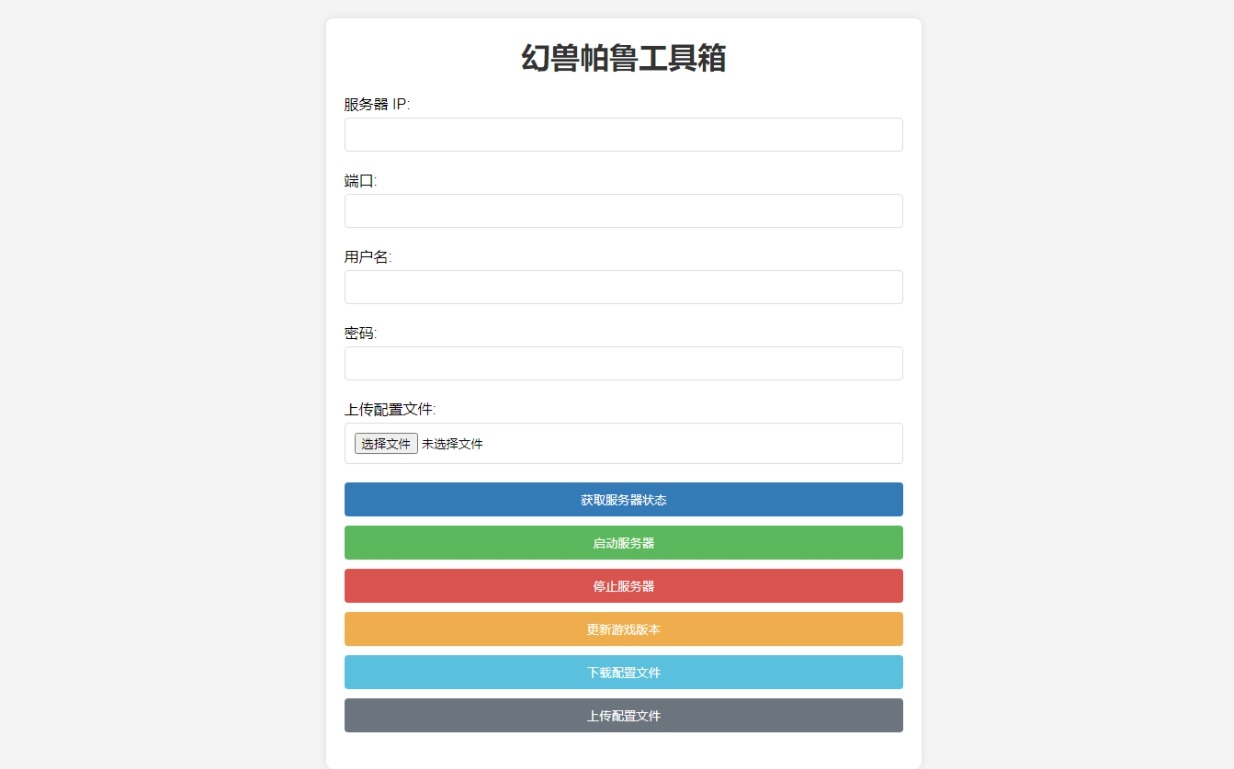Start the server with 启动服务器
The width and height of the screenshot is (1234, 769).
623,543
